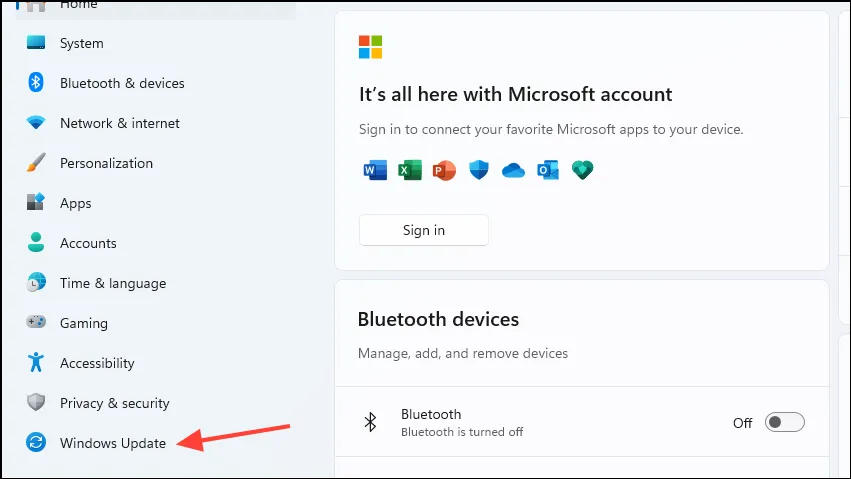Click the Accessibility figure icon
Screen dimensions: 851x479
coord(36,362)
